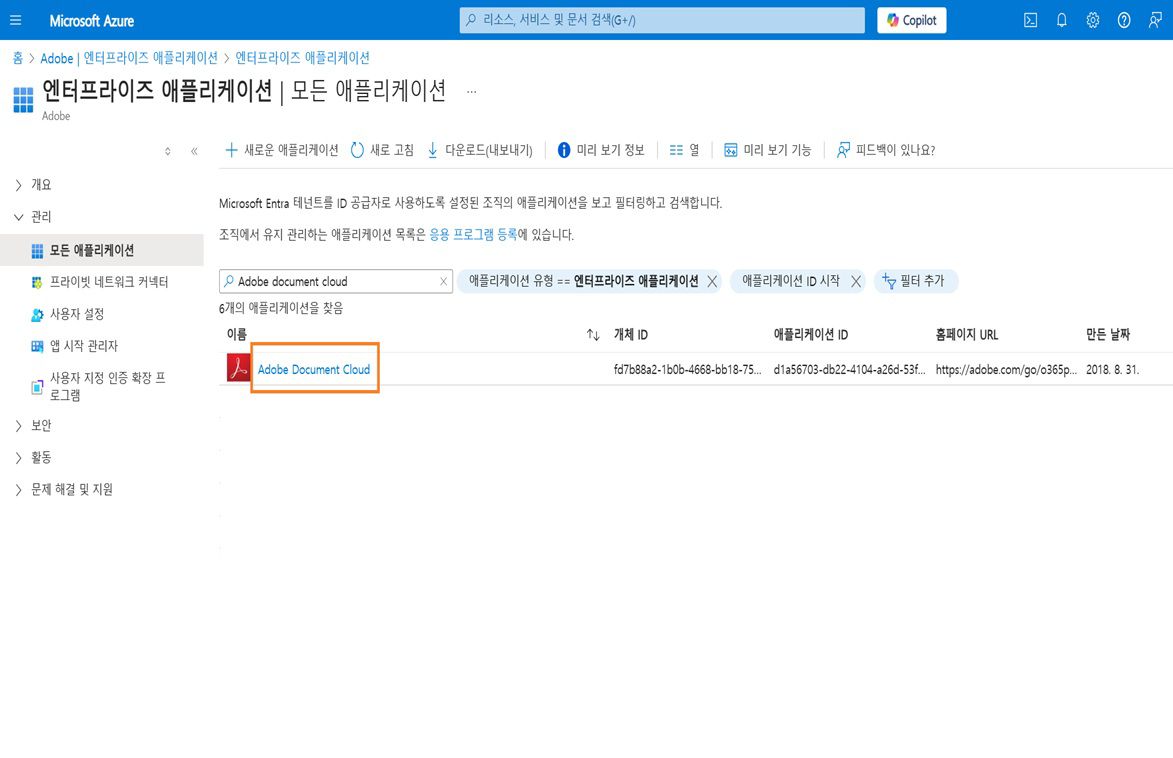Clear the Adobe document cloud search box

[442, 281]
